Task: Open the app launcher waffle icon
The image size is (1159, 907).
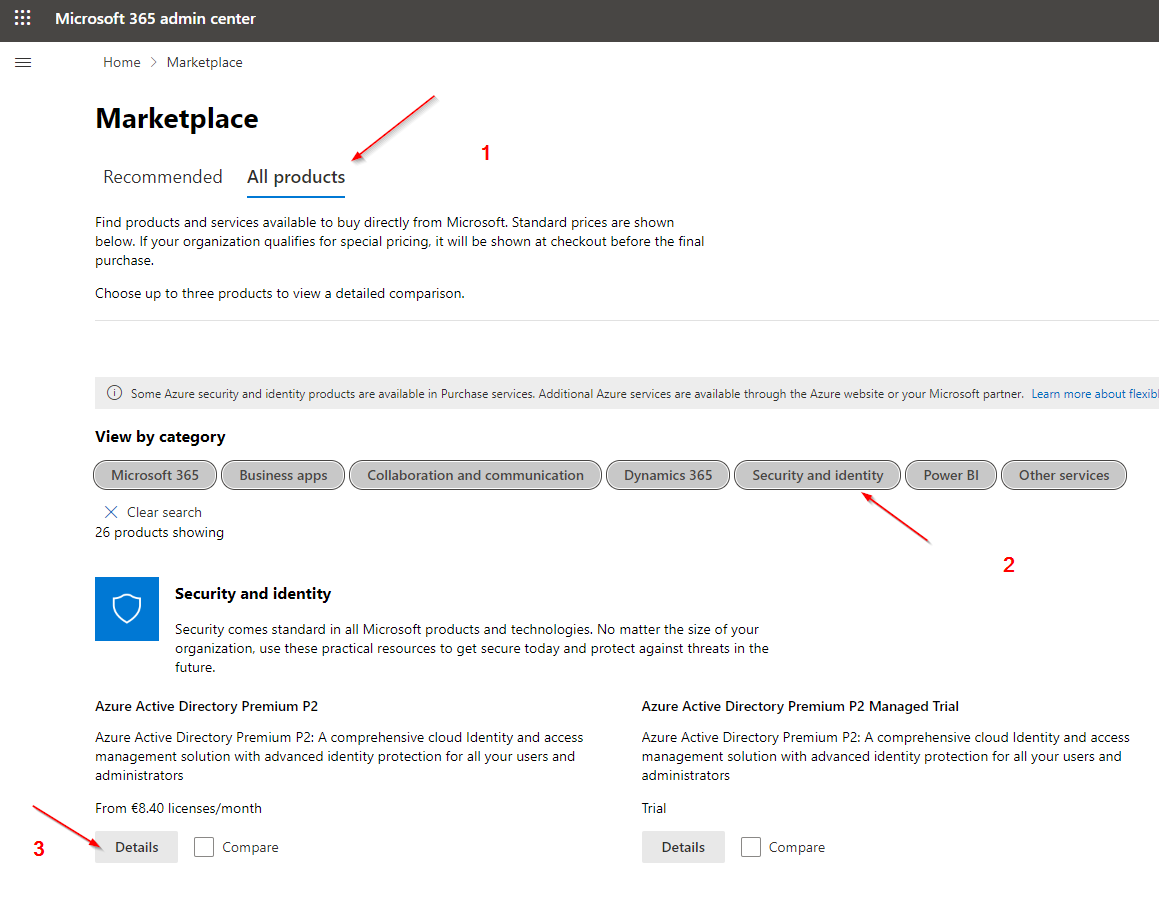Action: click(x=23, y=18)
